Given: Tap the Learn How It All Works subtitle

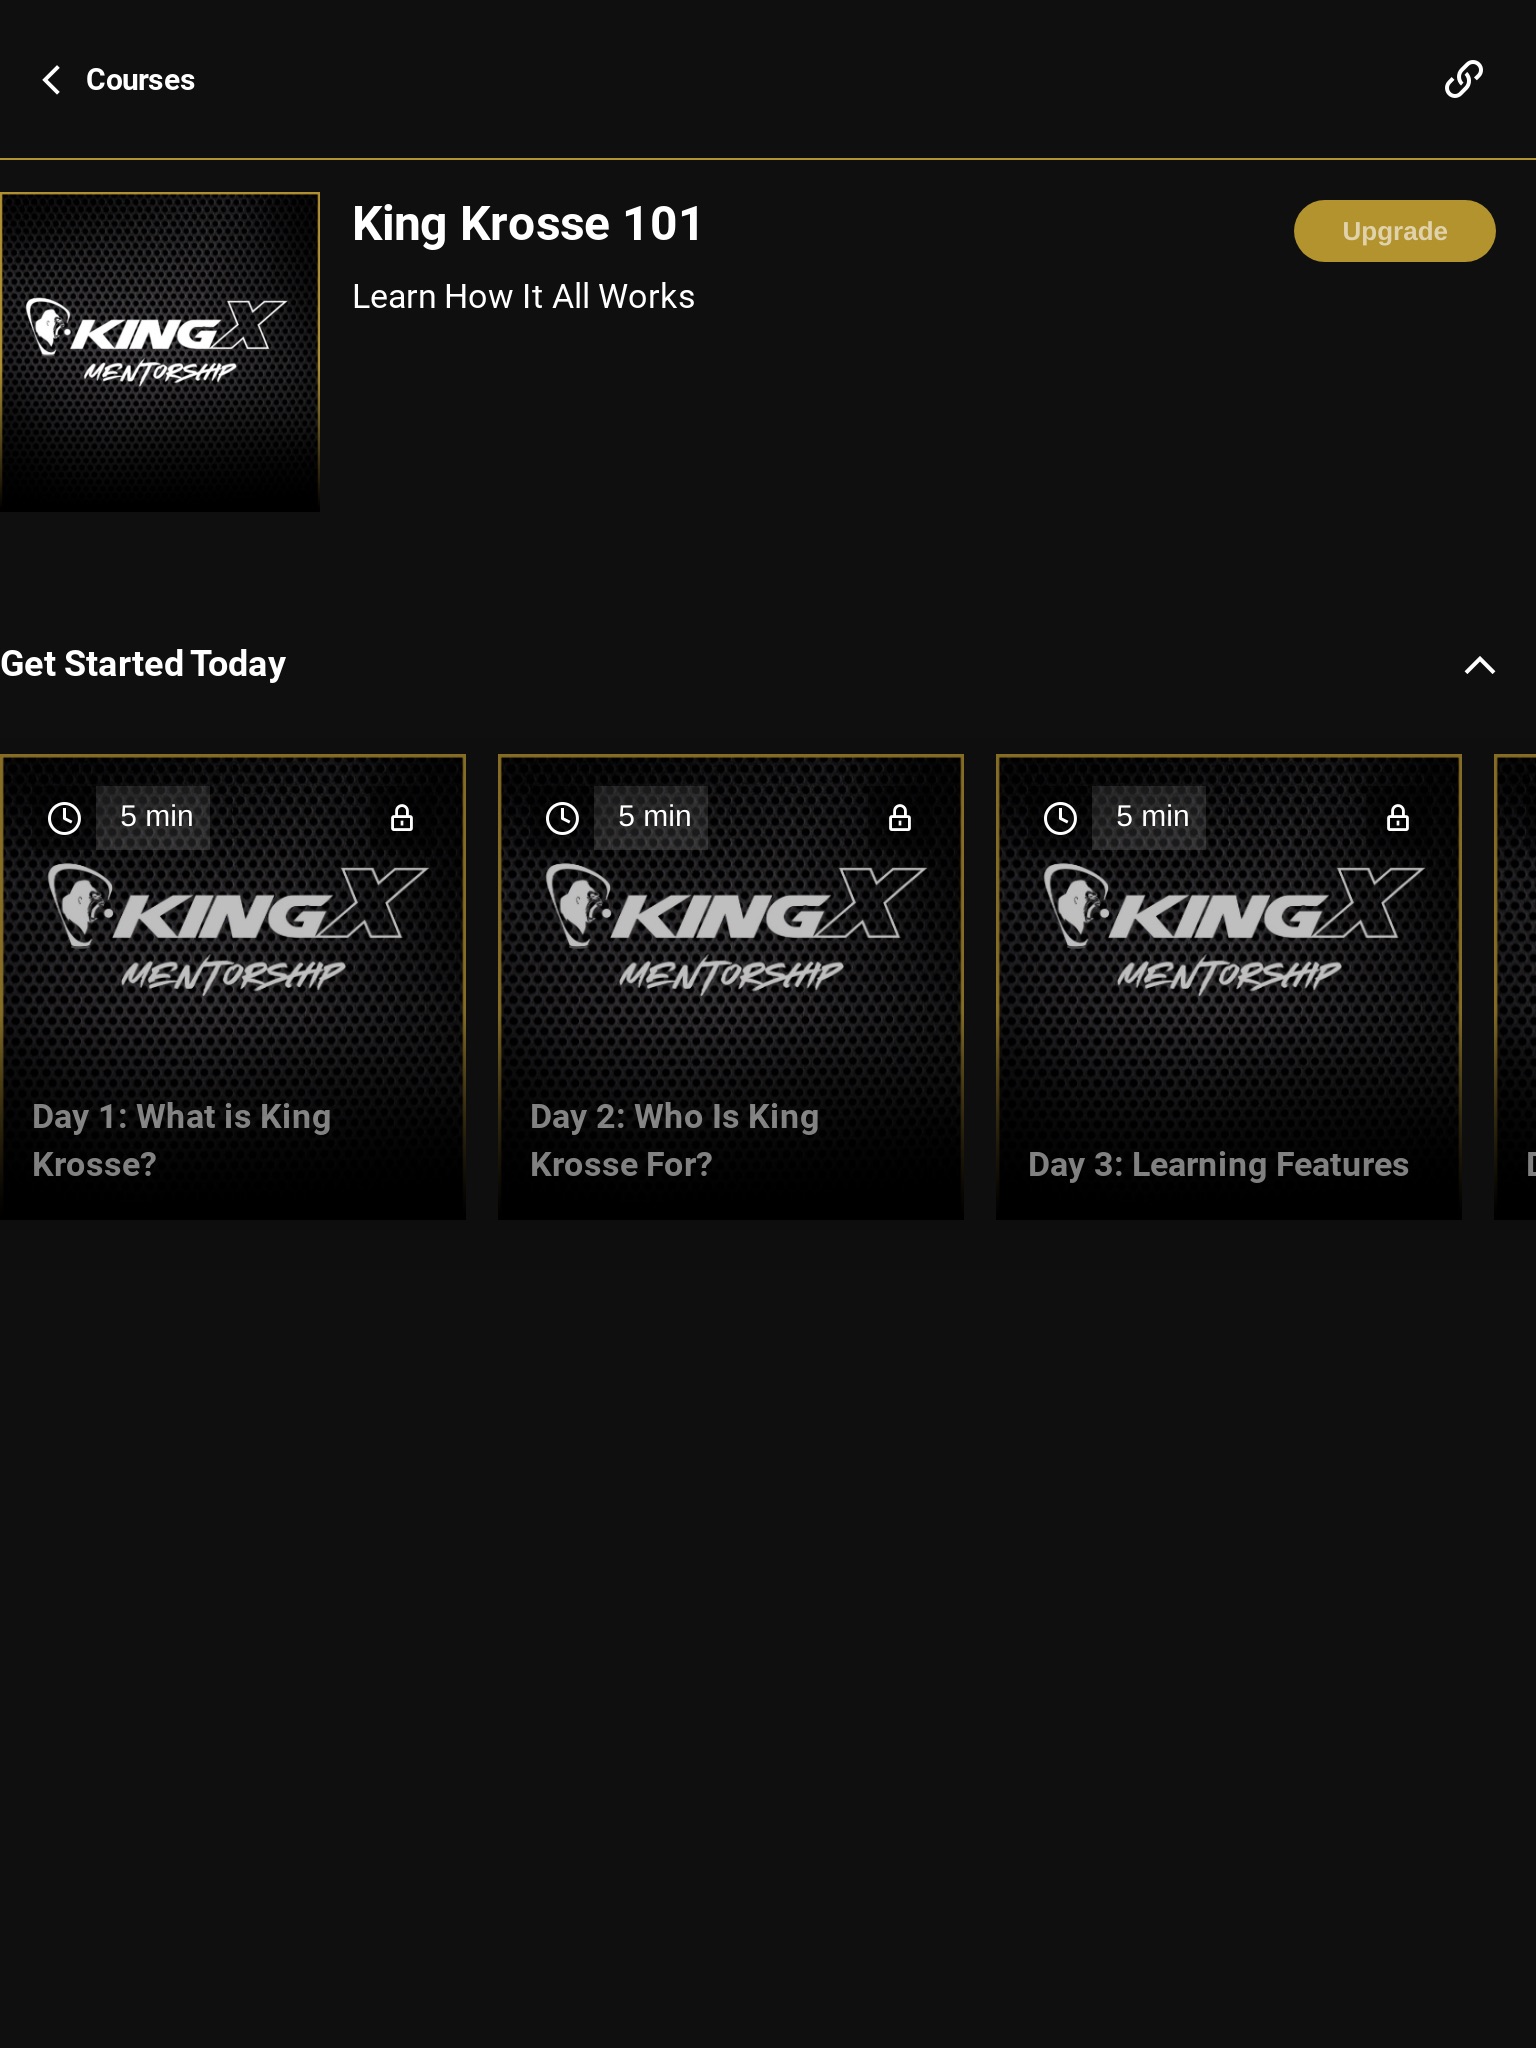Looking at the screenshot, I should tap(523, 297).
